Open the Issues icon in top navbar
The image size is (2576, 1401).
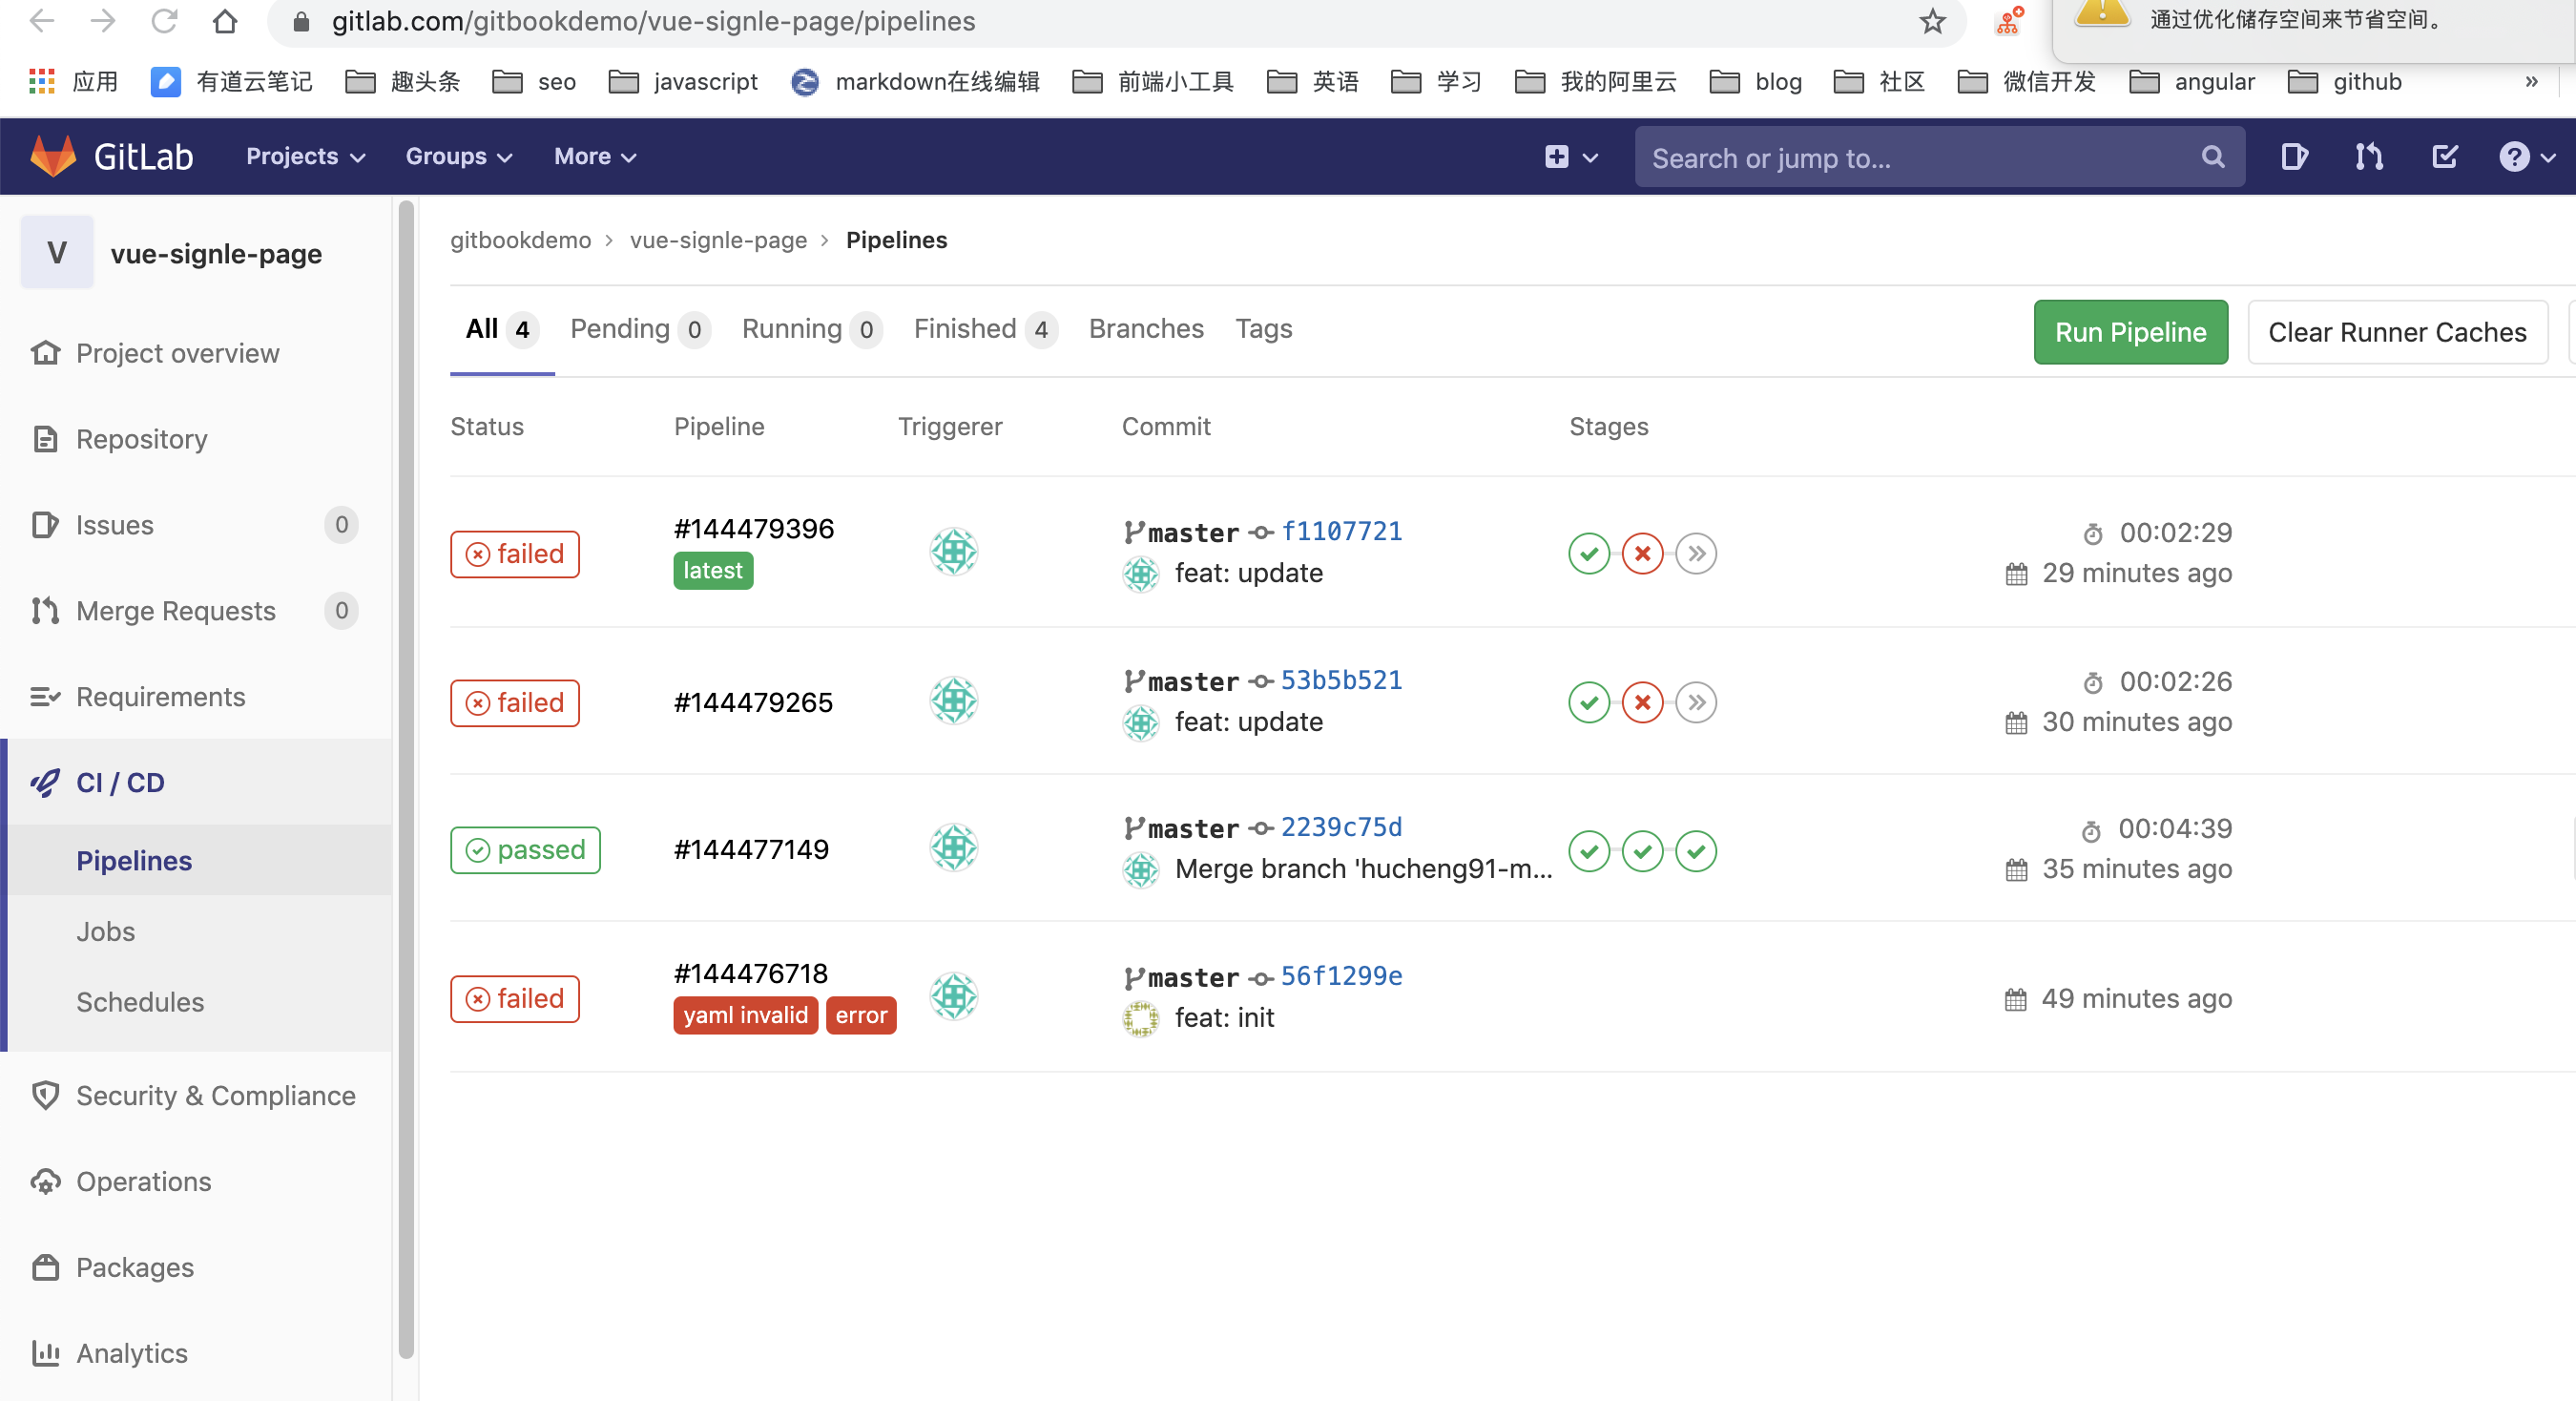point(2294,156)
